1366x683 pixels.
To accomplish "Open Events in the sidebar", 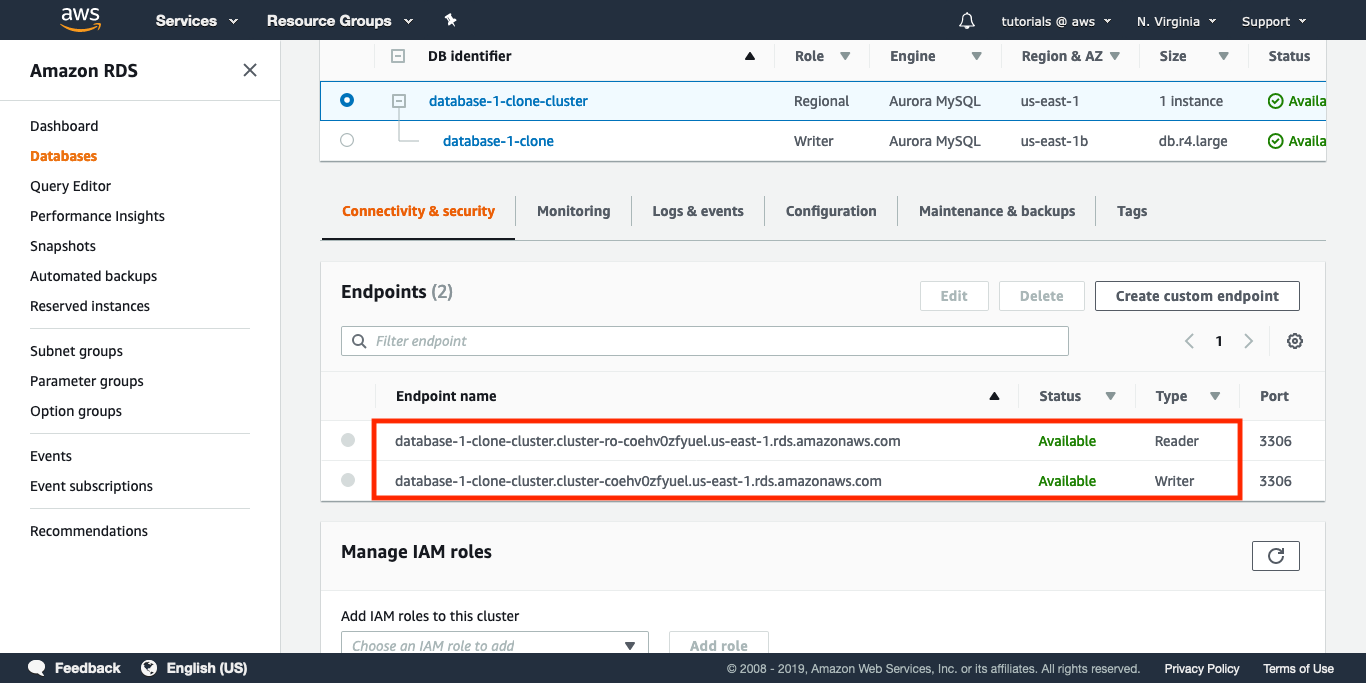I will [51, 456].
